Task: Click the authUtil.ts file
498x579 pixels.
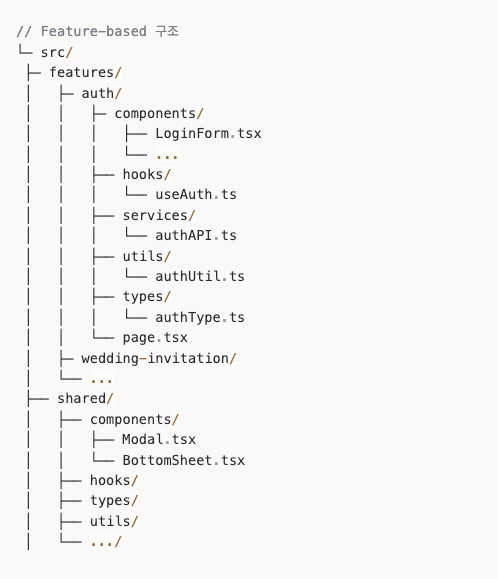Action: pos(200,276)
